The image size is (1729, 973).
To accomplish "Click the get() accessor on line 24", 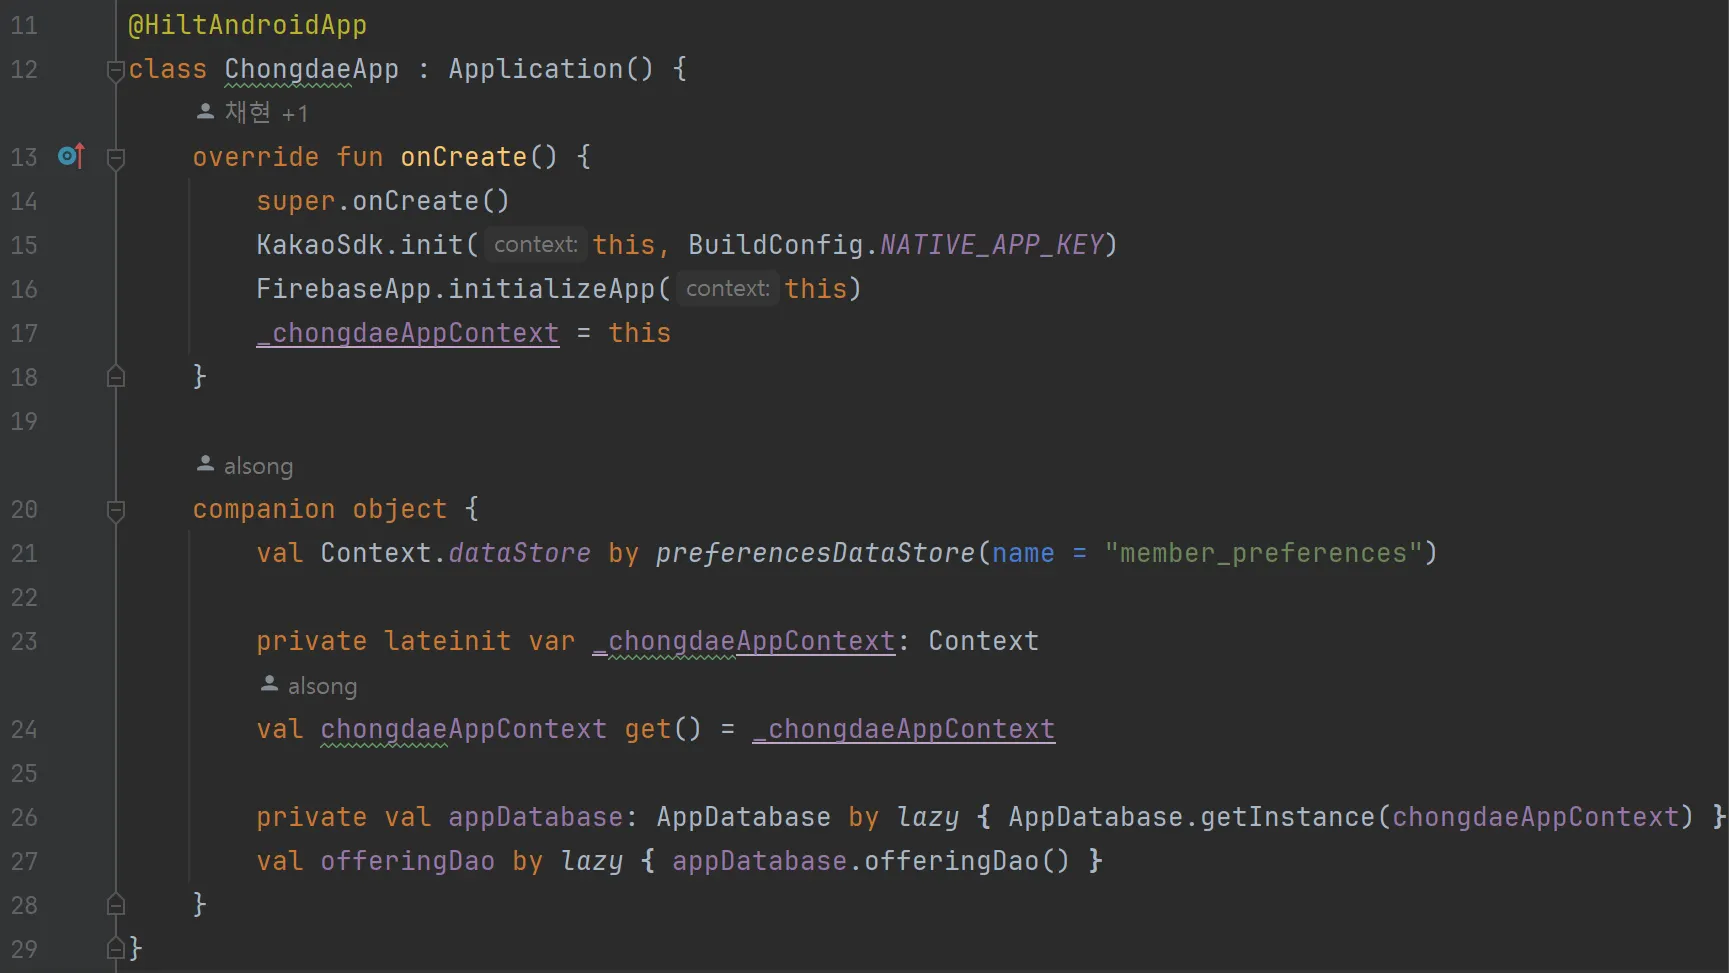I will point(664,729).
